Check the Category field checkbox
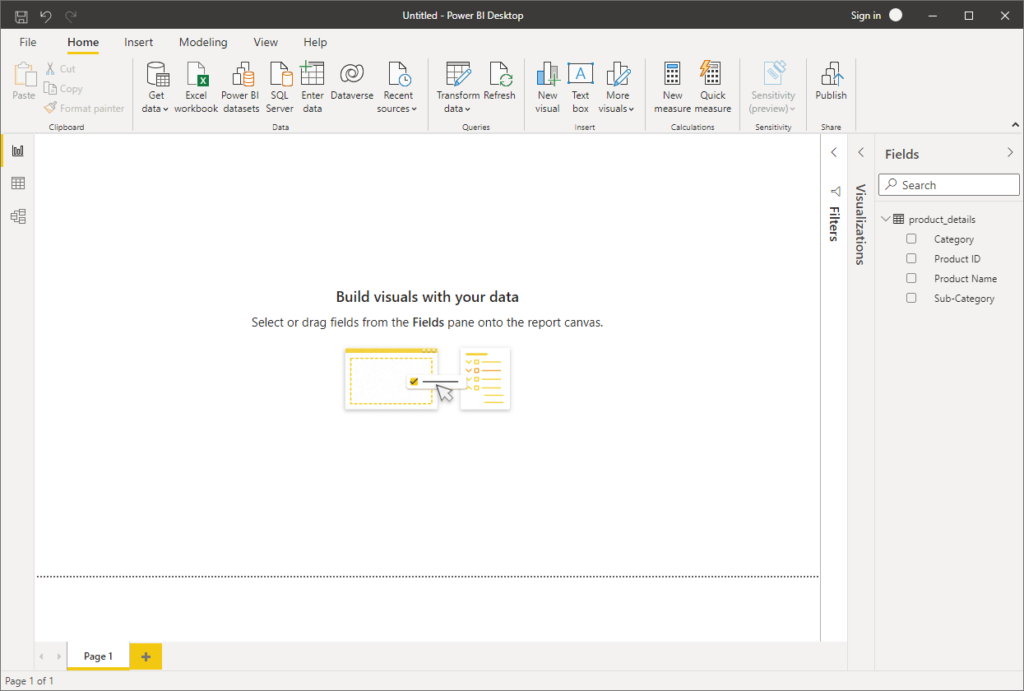The width and height of the screenshot is (1024, 691). click(x=911, y=239)
